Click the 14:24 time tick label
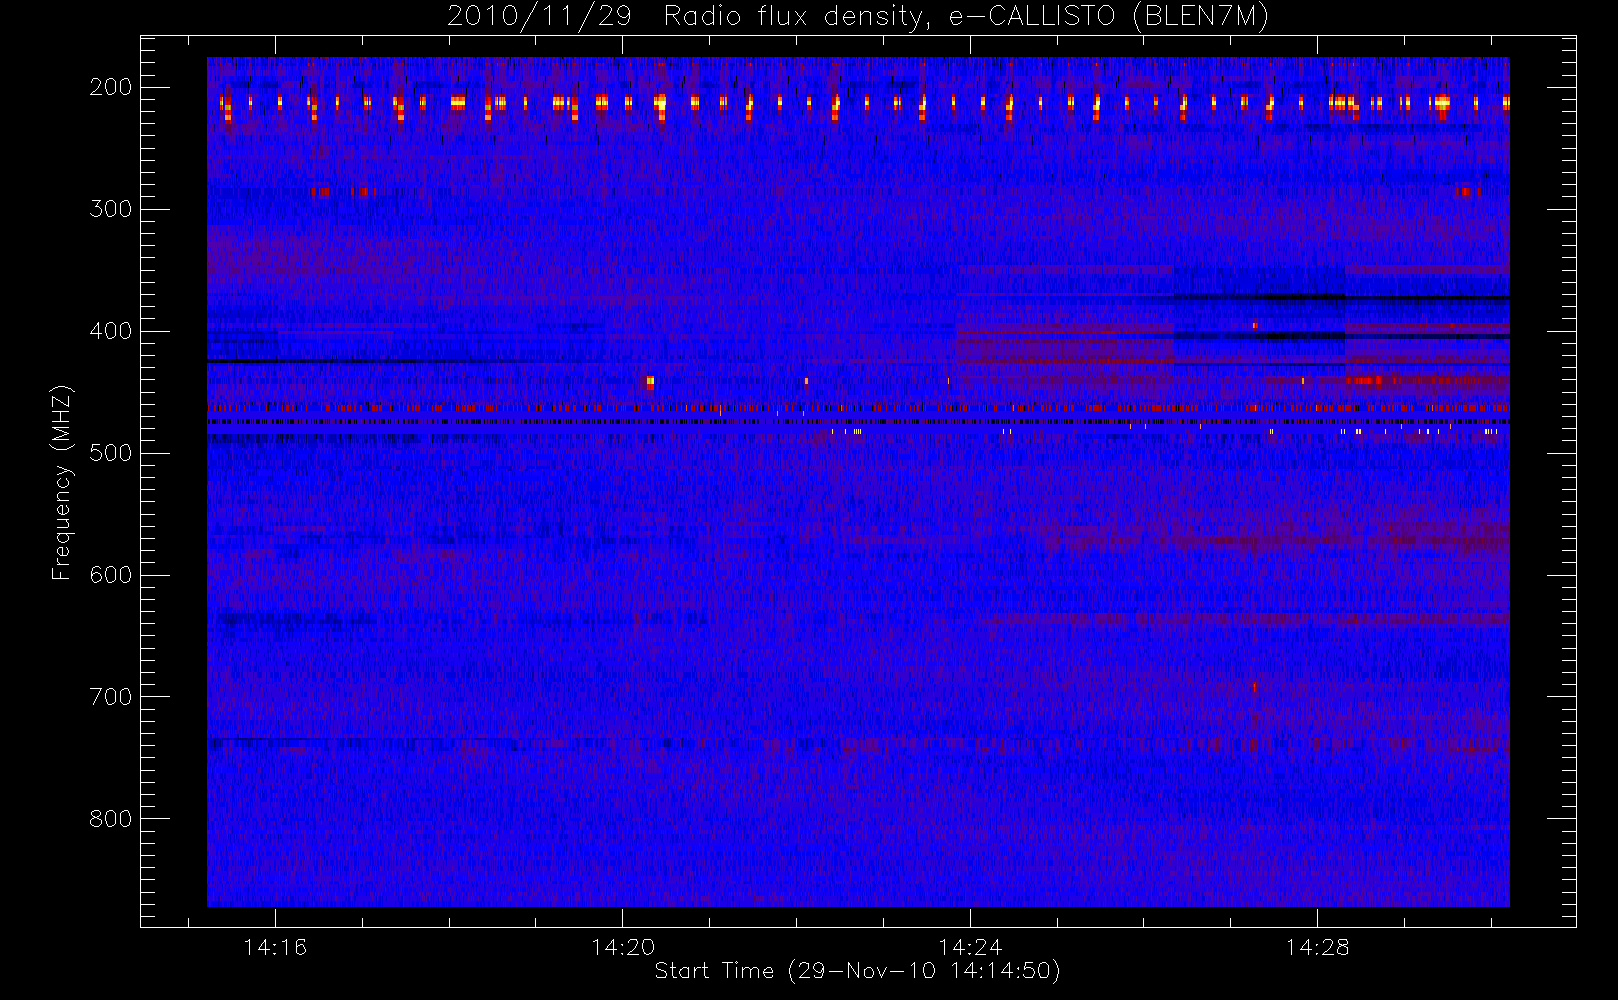This screenshot has height=1000, width=1618. [x=970, y=947]
